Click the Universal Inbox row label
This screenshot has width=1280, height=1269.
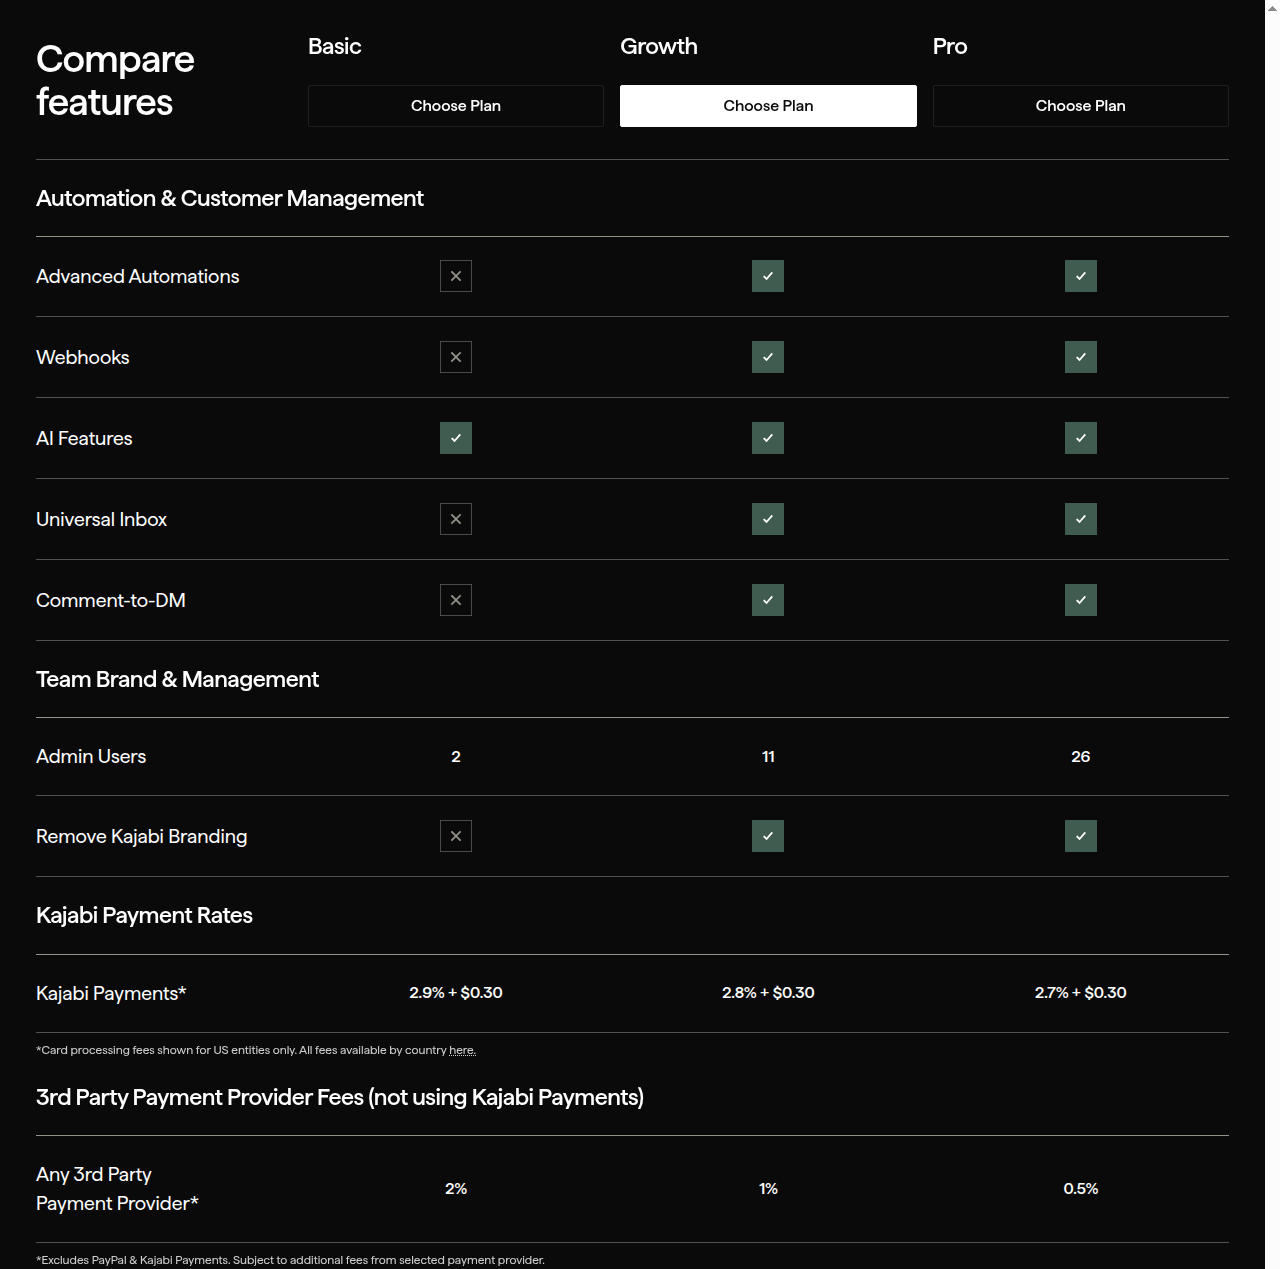coord(101,519)
